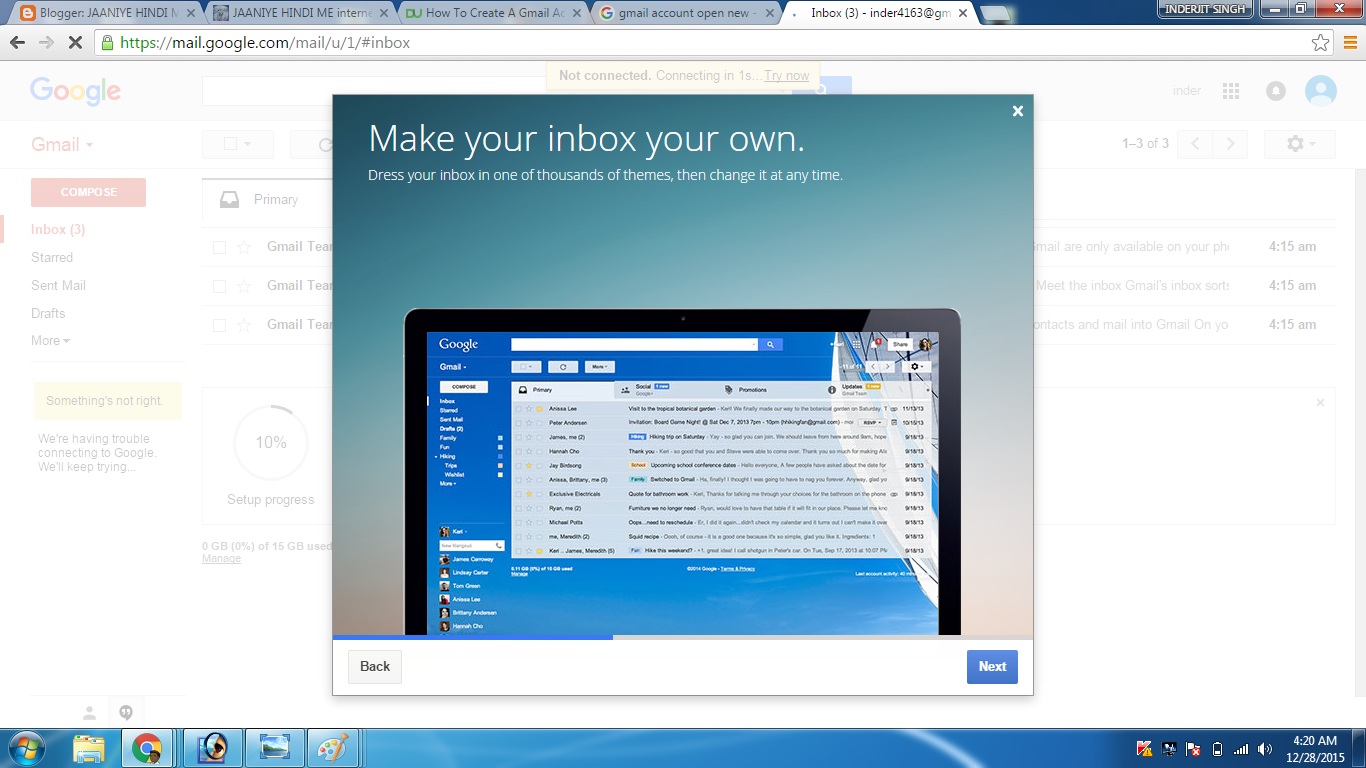Screen dimensions: 1366x768
Task: Tick checkbox of third Gmail Team email
Action: [219, 325]
